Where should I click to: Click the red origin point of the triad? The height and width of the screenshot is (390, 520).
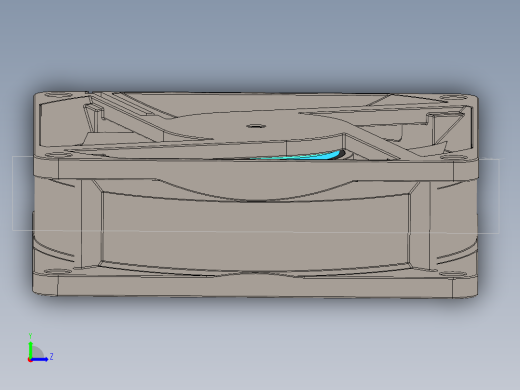30,360
